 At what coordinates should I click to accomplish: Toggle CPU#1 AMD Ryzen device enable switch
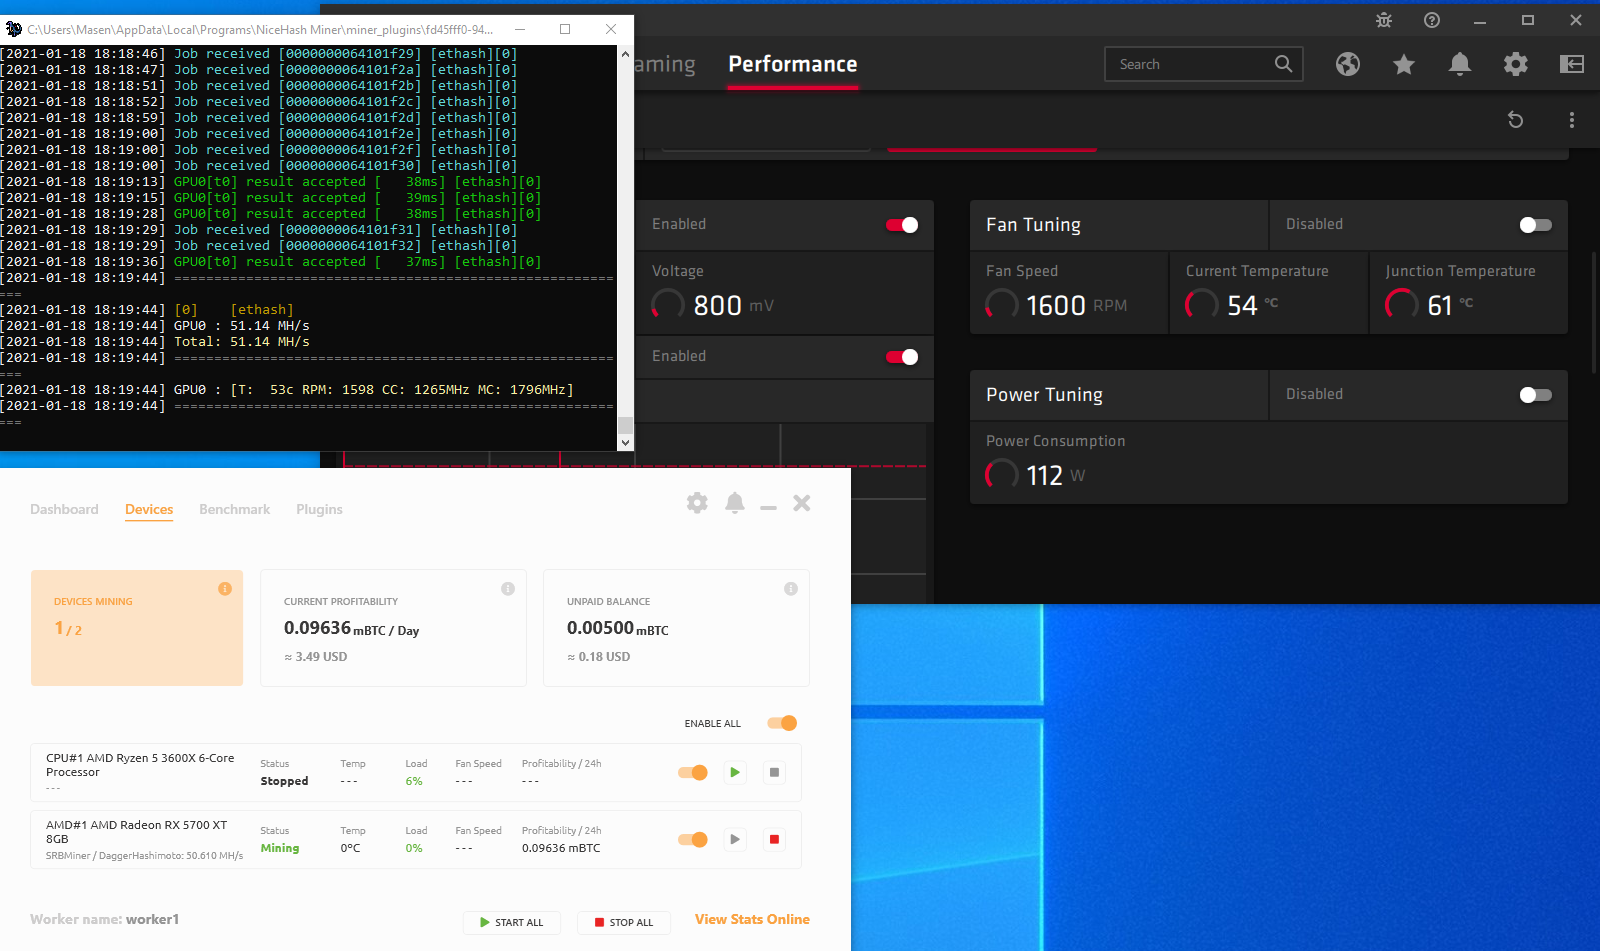[692, 772]
